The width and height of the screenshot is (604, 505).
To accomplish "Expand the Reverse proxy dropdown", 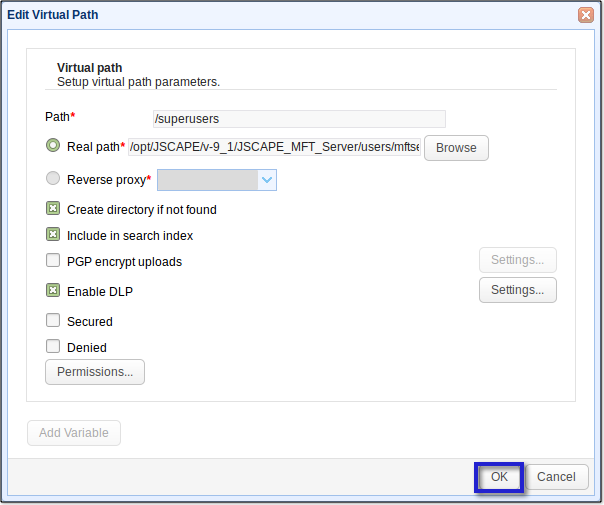I will tap(267, 180).
